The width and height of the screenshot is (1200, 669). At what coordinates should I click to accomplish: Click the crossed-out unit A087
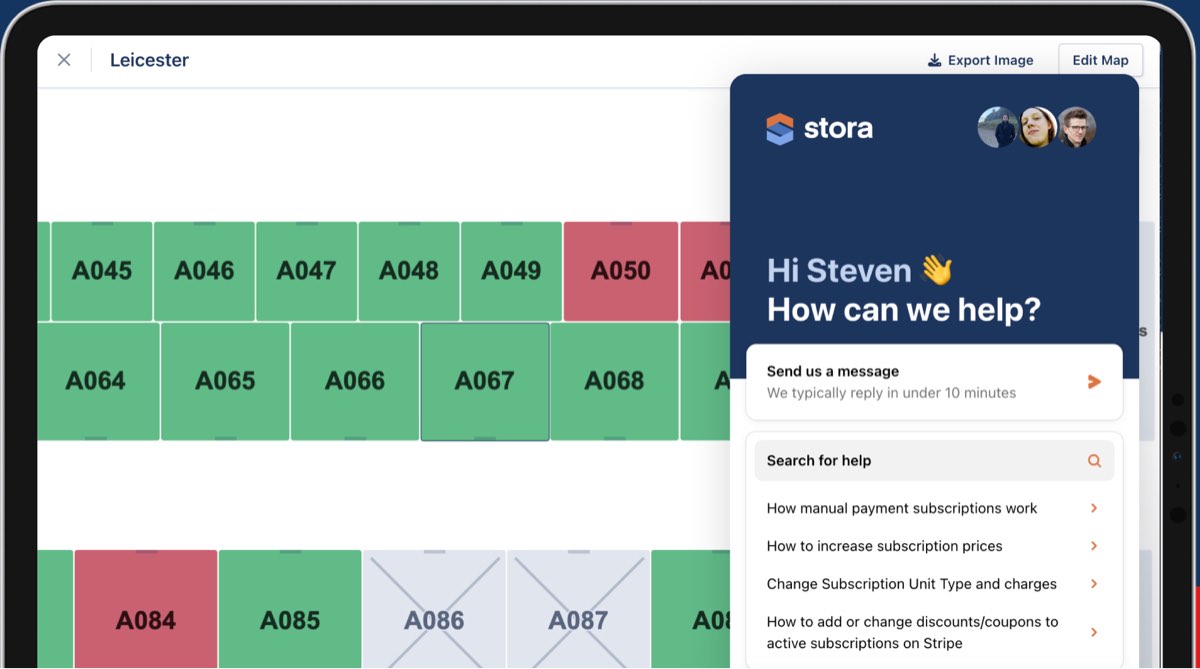click(578, 609)
